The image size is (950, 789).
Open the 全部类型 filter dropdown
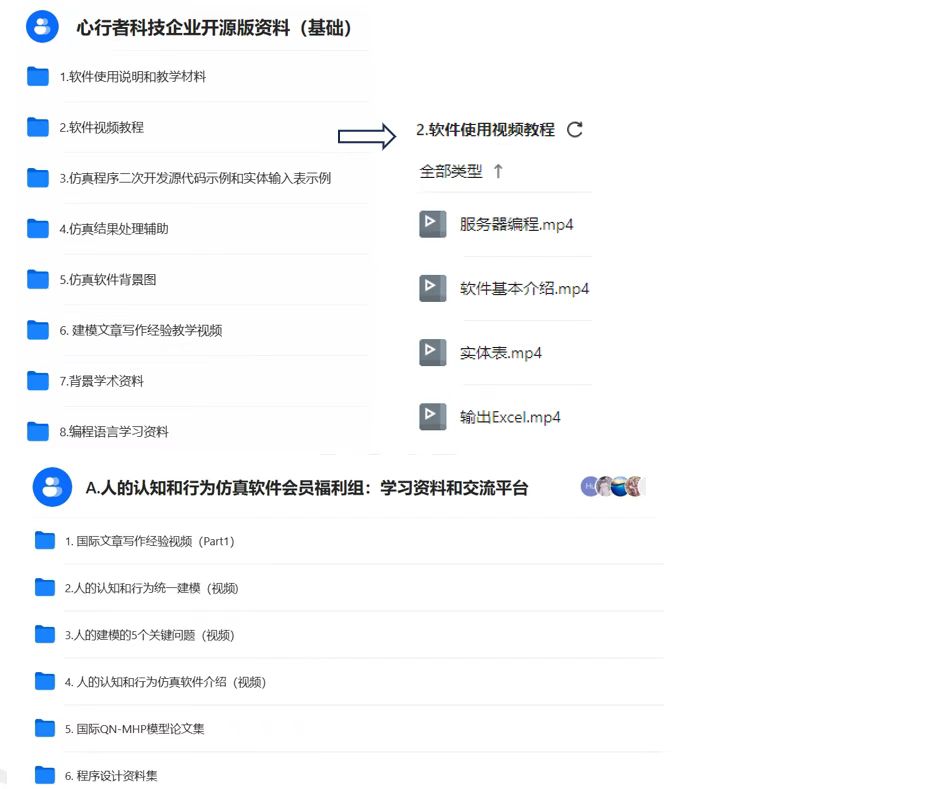[450, 172]
